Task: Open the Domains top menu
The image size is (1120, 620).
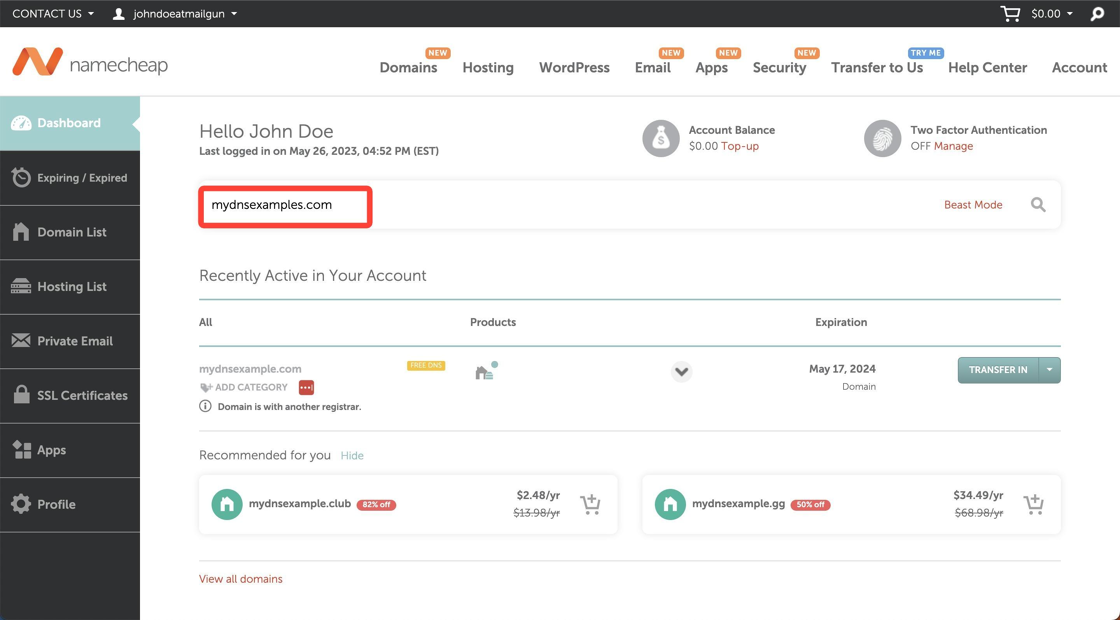Action: pyautogui.click(x=409, y=67)
